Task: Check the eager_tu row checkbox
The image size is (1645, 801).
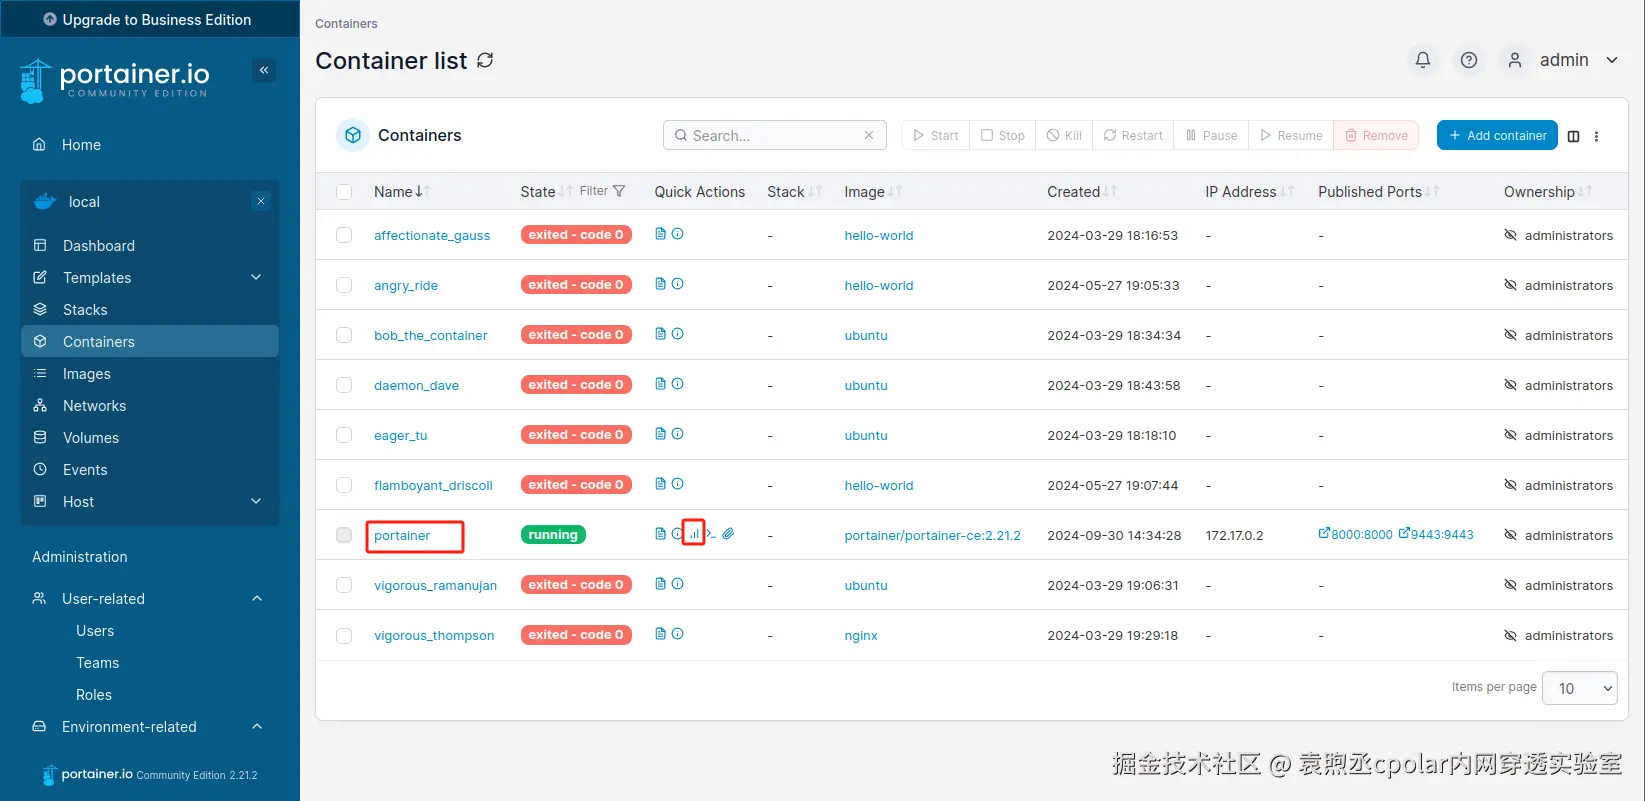Action: 344,435
